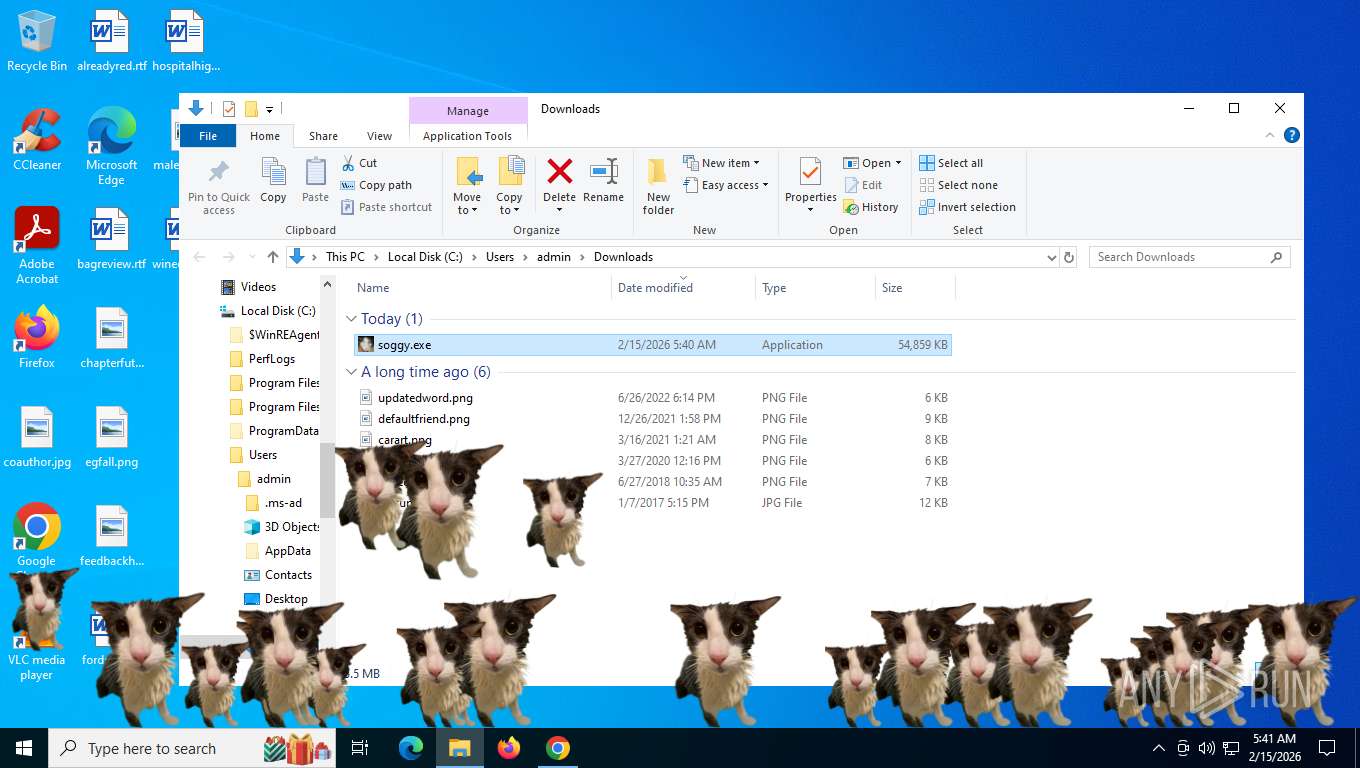The image size is (1360, 768).
Task: Create a New folder
Action: 658,186
